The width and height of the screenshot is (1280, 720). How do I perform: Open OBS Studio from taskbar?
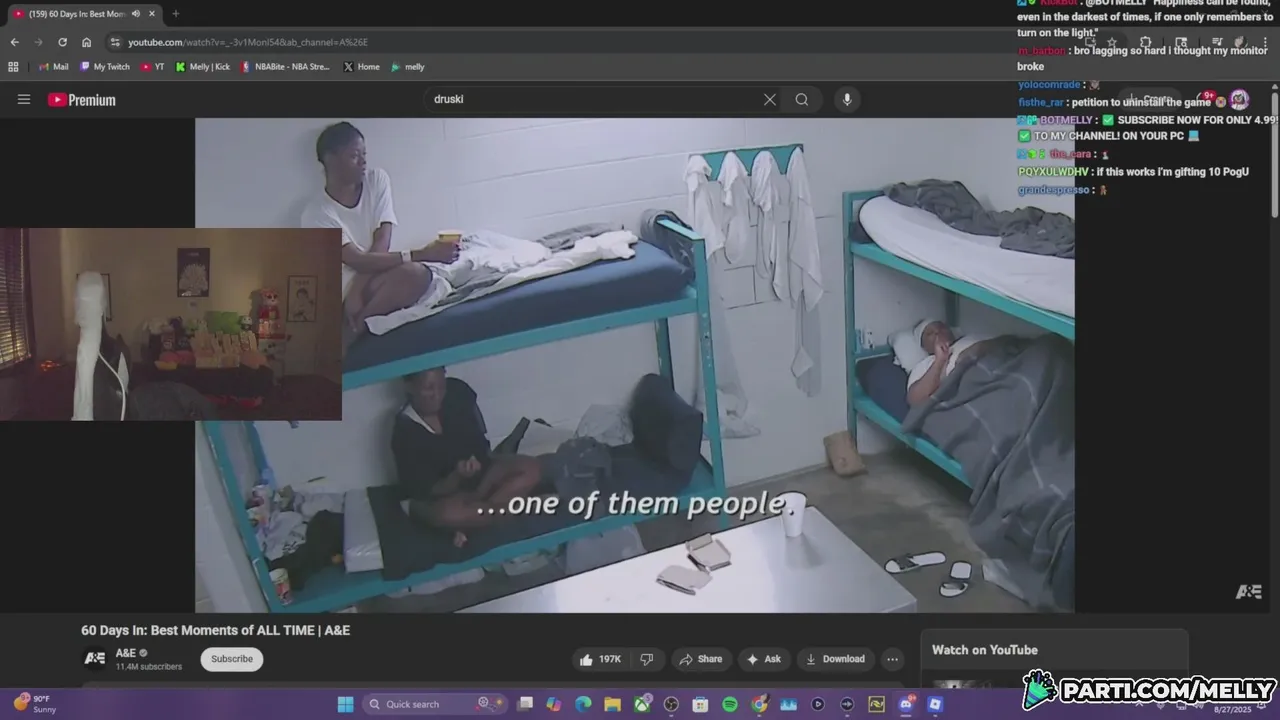[671, 704]
